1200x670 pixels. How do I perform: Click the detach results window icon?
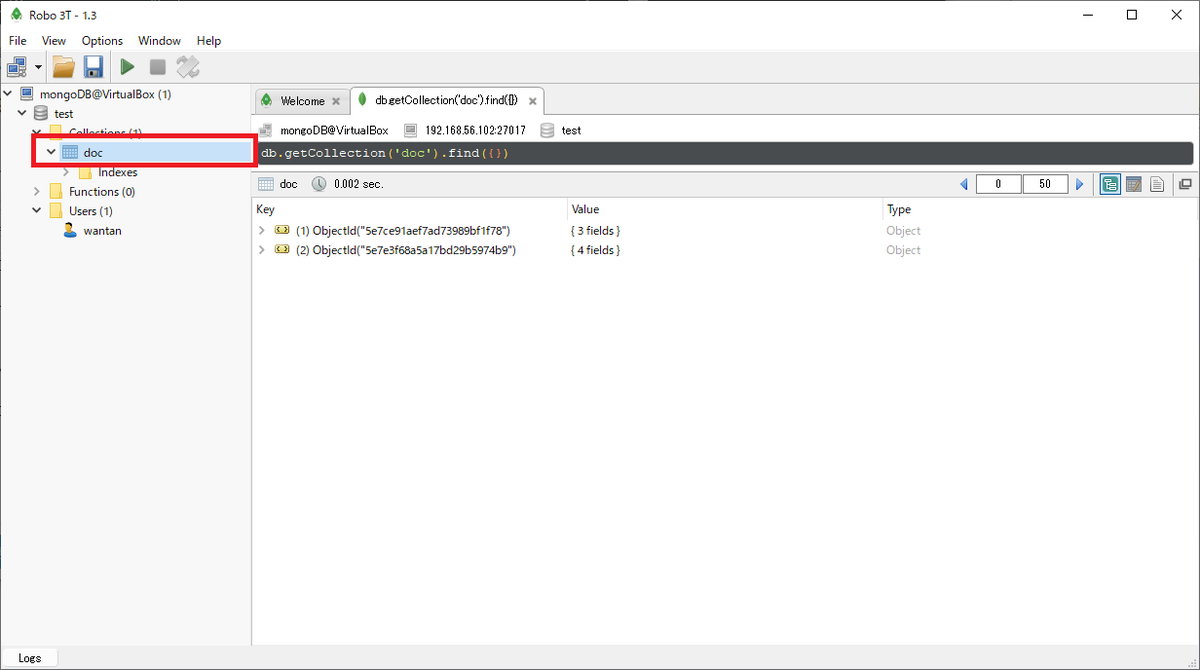[1185, 184]
